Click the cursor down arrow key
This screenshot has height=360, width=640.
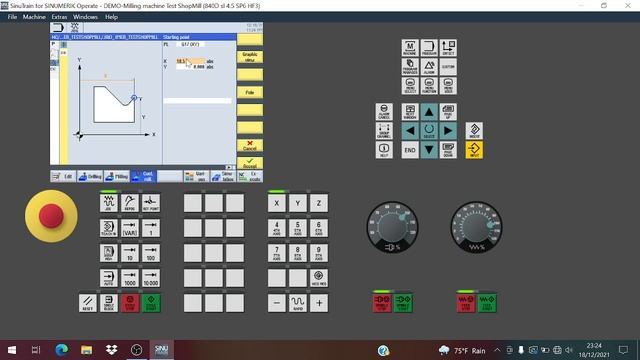click(429, 150)
